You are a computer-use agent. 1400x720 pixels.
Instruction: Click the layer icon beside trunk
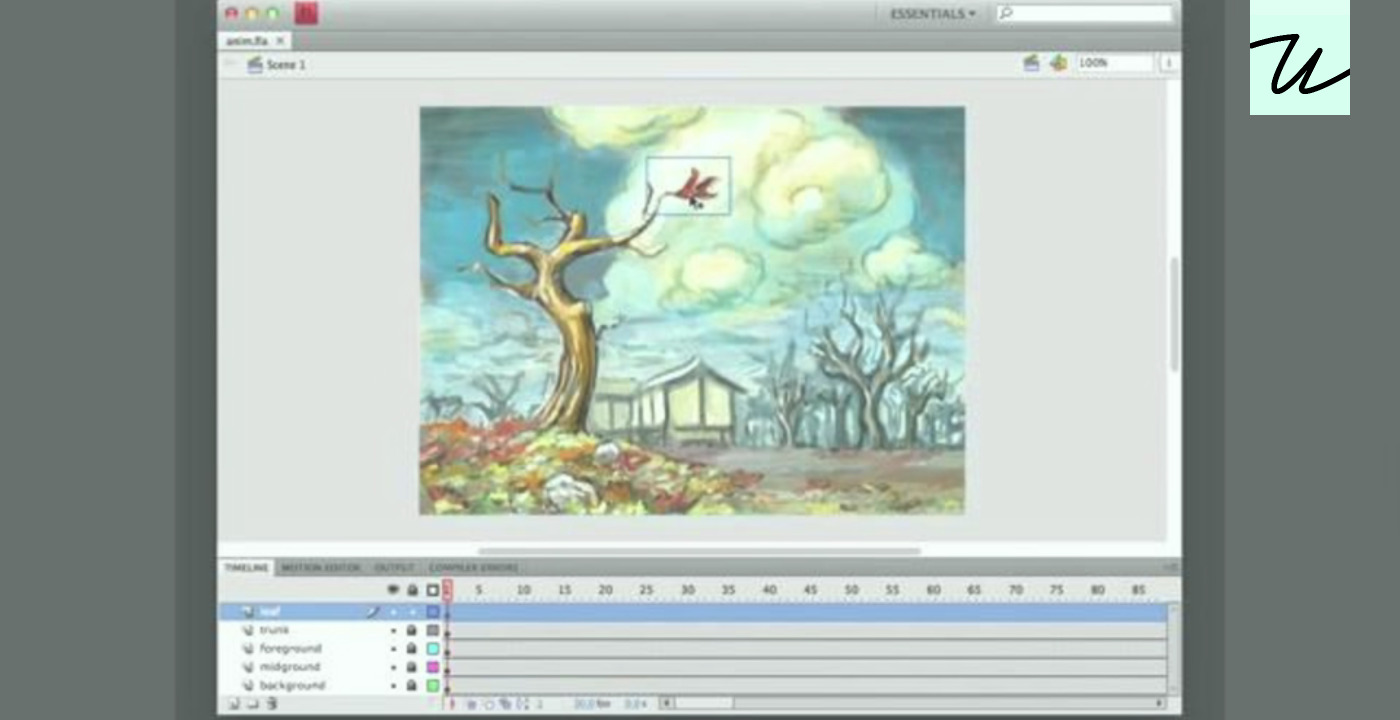tap(248, 630)
